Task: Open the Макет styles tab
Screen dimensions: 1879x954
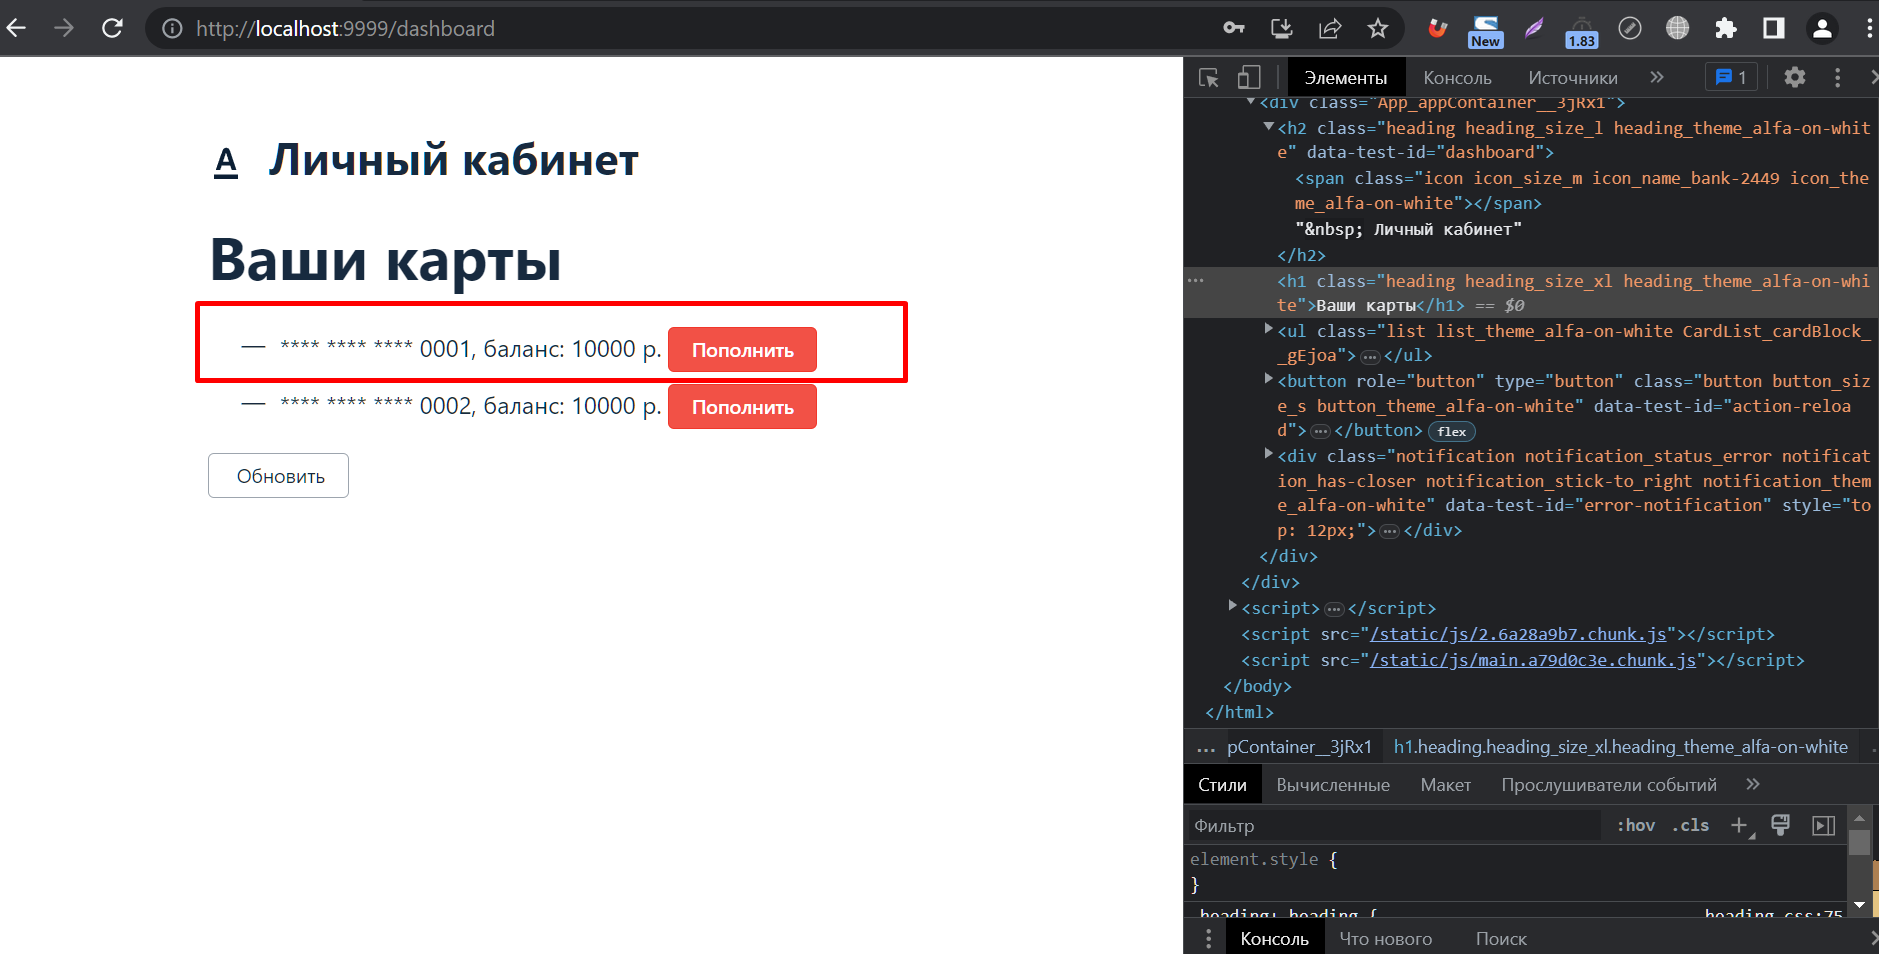Action: (1444, 784)
